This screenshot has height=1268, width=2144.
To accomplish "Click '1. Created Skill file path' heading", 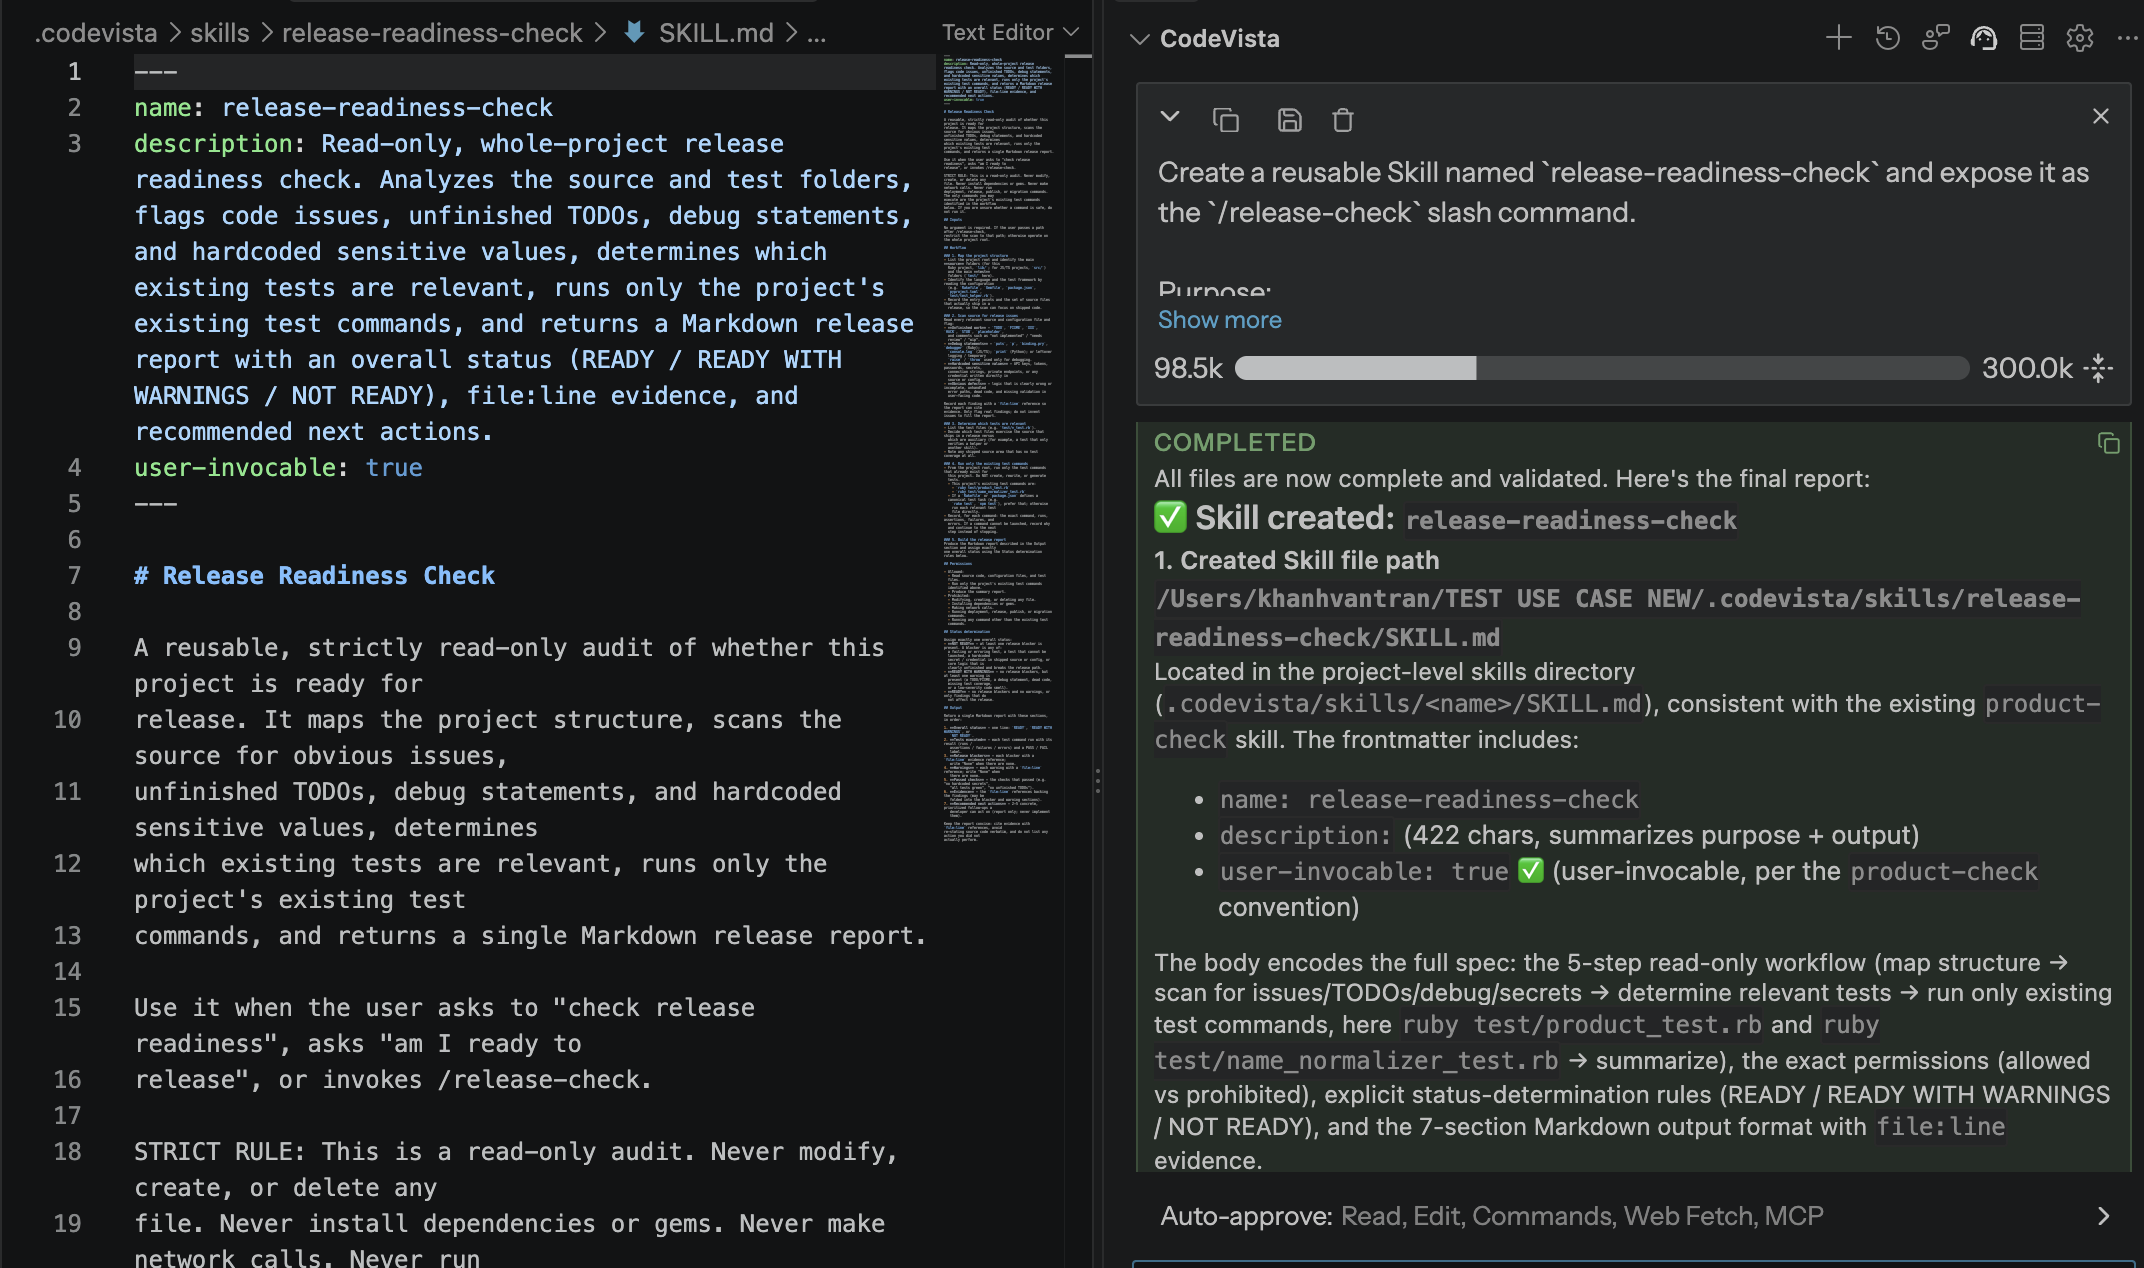I will point(1296,561).
